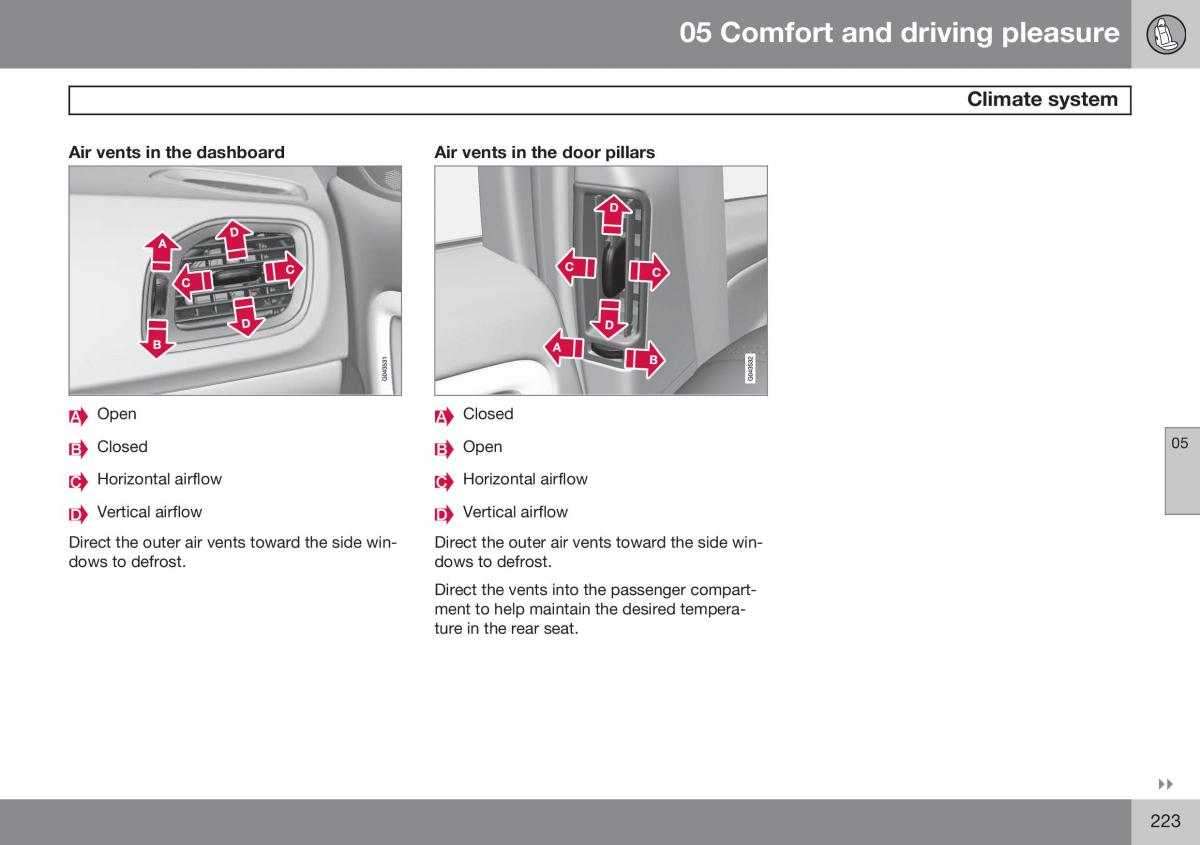Click the A arrow in the door pillar picture
The width and height of the screenshot is (1200, 845).
tap(564, 347)
